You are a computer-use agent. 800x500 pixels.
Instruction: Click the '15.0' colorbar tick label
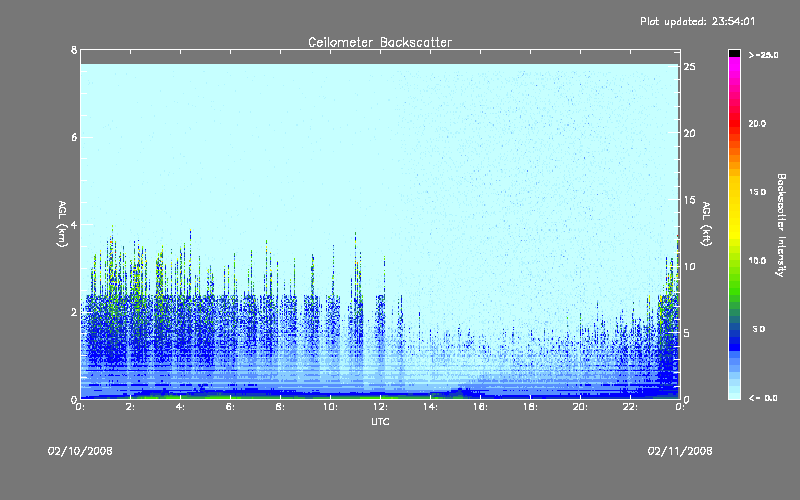[757, 192]
